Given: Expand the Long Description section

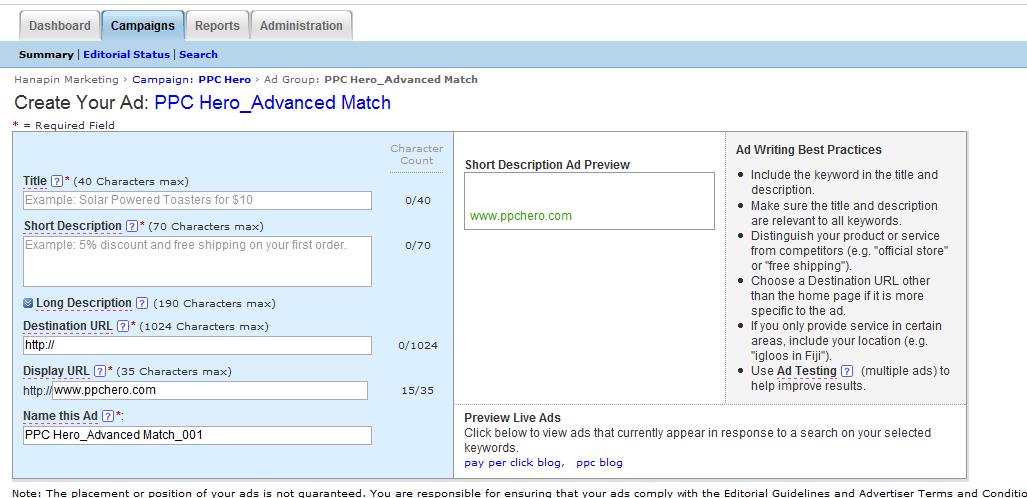Looking at the screenshot, I should pos(28,303).
